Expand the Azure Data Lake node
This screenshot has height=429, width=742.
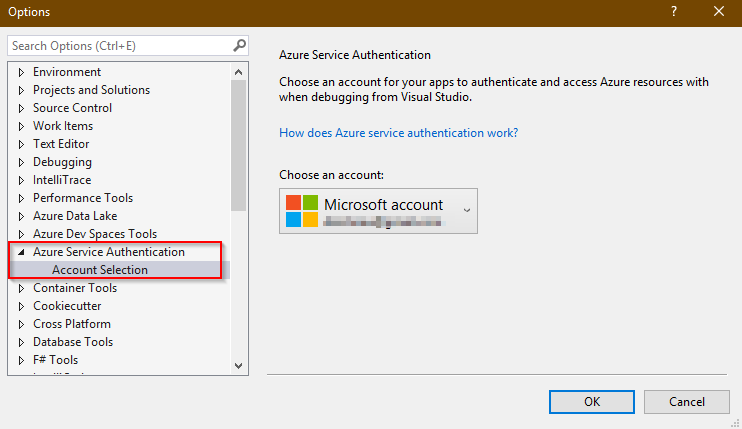(21, 216)
